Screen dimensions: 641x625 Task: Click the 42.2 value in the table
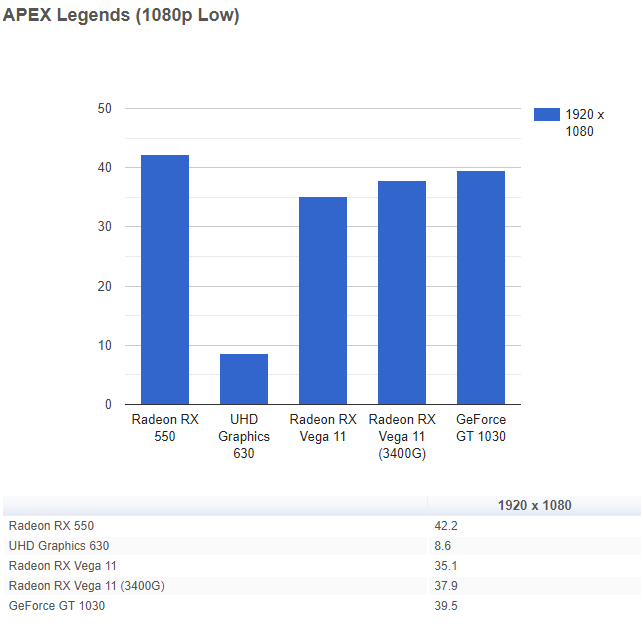(446, 525)
